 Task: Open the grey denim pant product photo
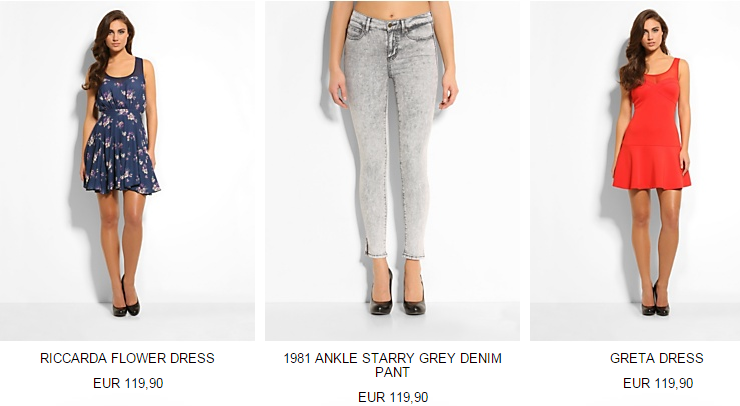click(392, 170)
